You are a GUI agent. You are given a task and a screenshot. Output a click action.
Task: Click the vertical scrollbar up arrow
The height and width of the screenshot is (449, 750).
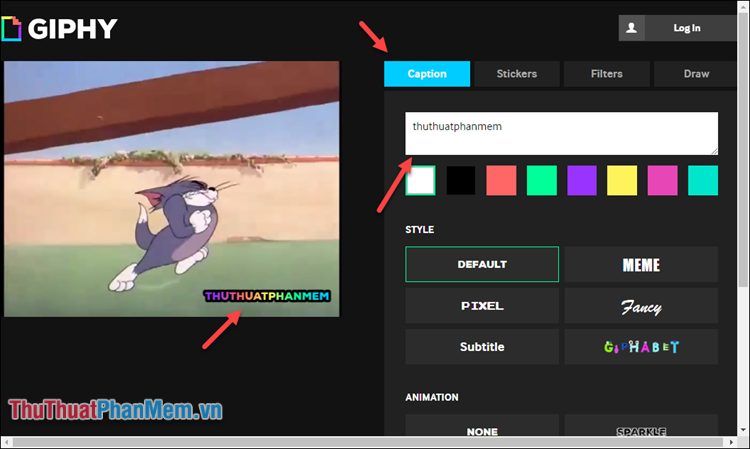pos(743,6)
